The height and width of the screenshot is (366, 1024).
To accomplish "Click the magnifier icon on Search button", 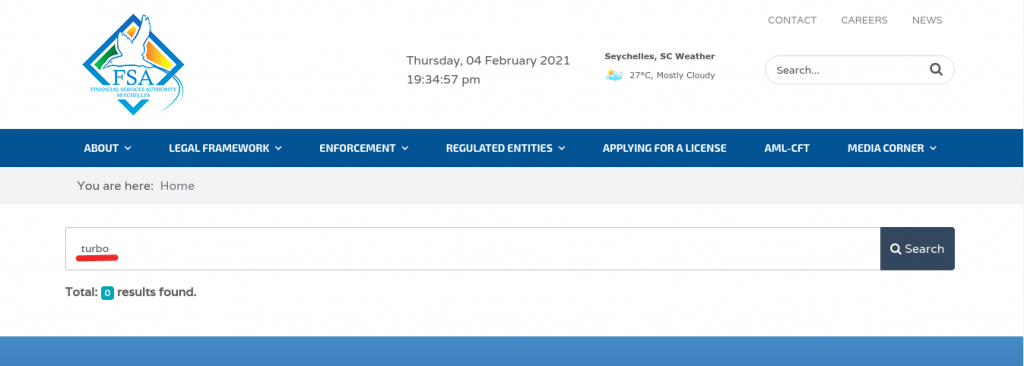I will point(896,249).
